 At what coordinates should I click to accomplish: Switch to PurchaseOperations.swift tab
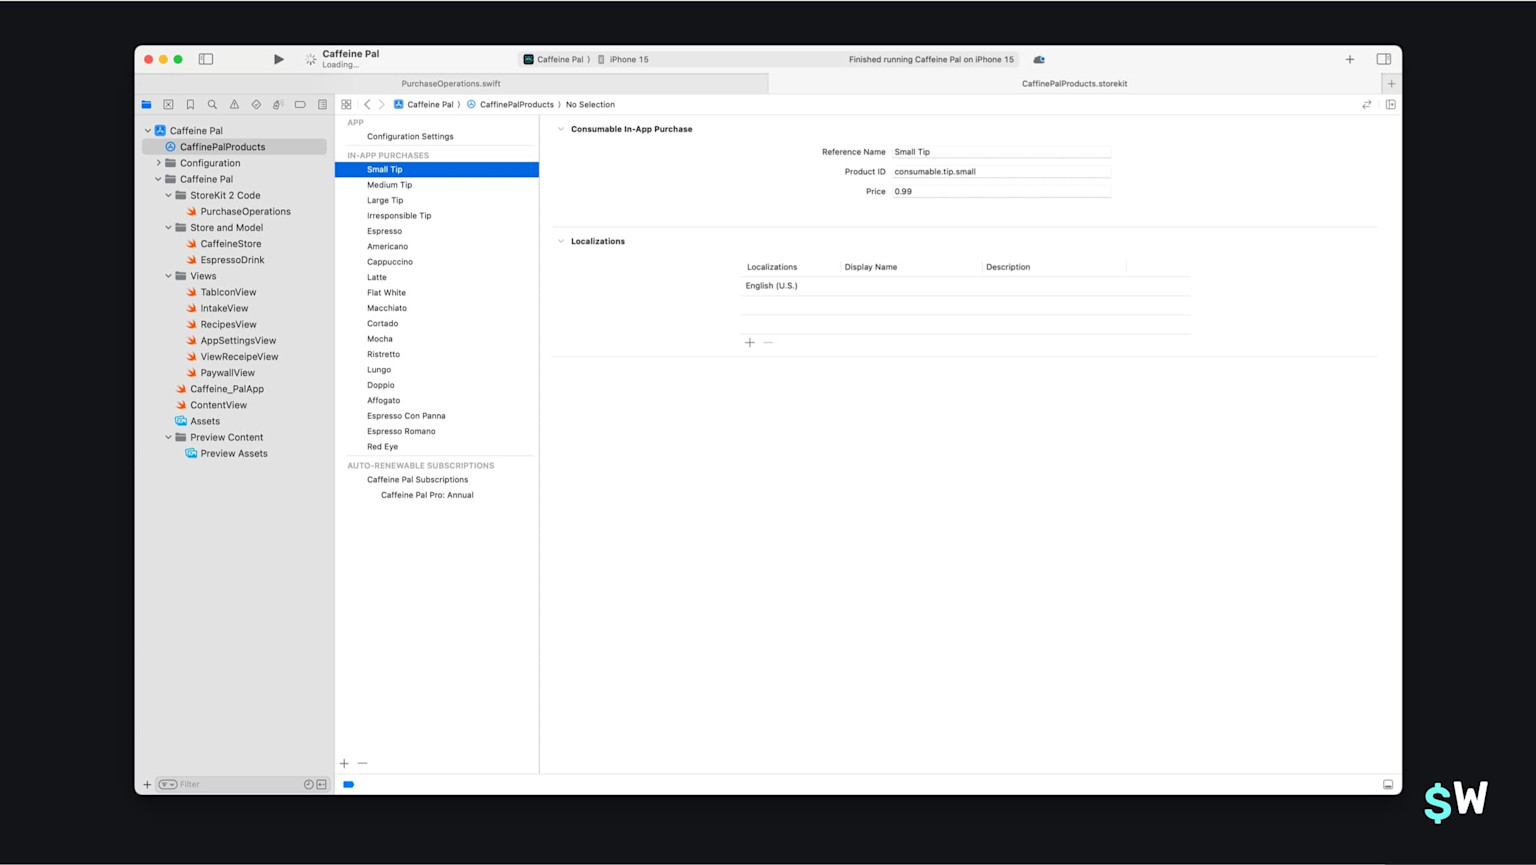pos(451,84)
